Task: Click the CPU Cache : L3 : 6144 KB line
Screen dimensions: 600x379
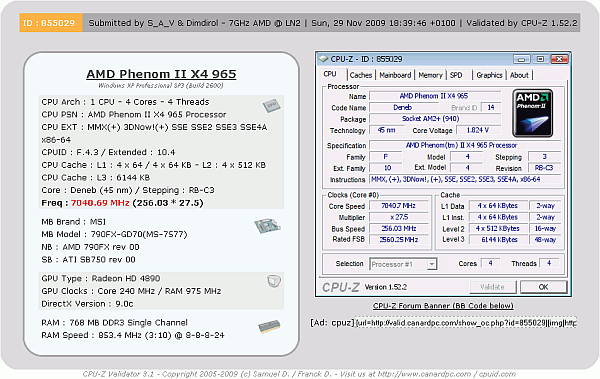Action: pyautogui.click(x=96, y=178)
